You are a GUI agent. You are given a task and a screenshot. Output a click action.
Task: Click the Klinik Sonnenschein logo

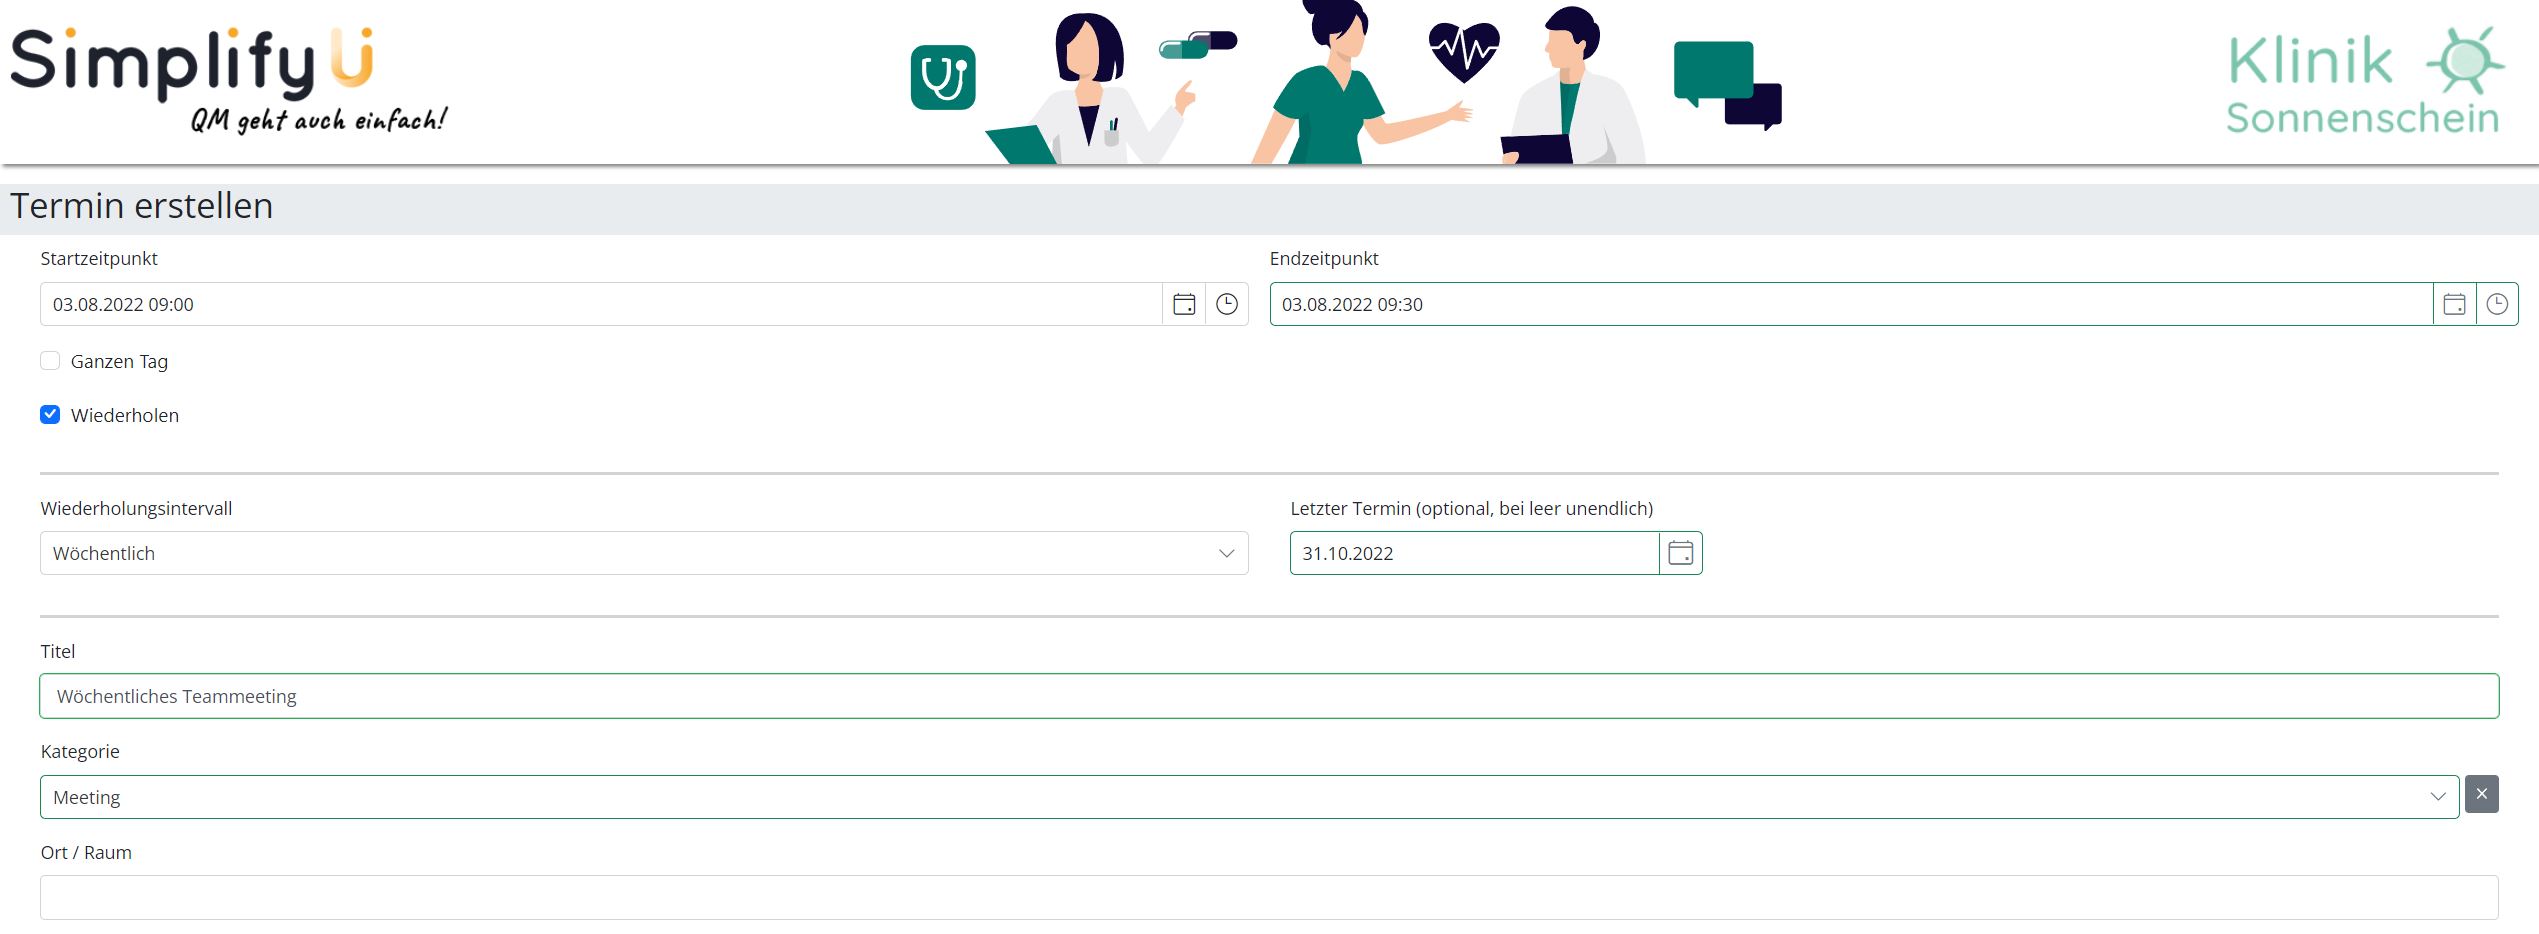pyautogui.click(x=2365, y=82)
